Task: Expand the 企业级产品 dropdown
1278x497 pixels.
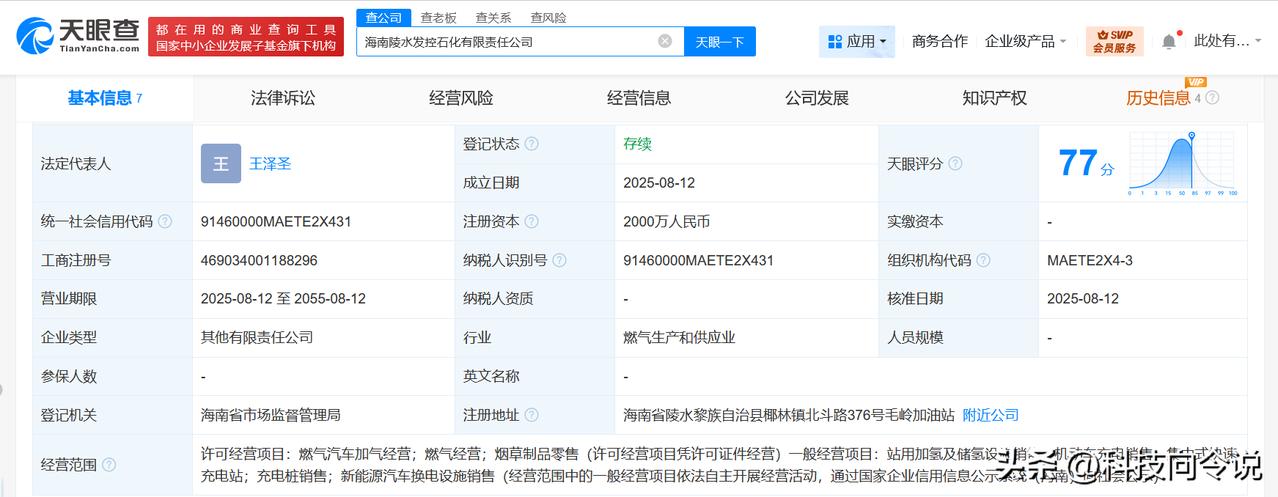Action: (1025, 41)
